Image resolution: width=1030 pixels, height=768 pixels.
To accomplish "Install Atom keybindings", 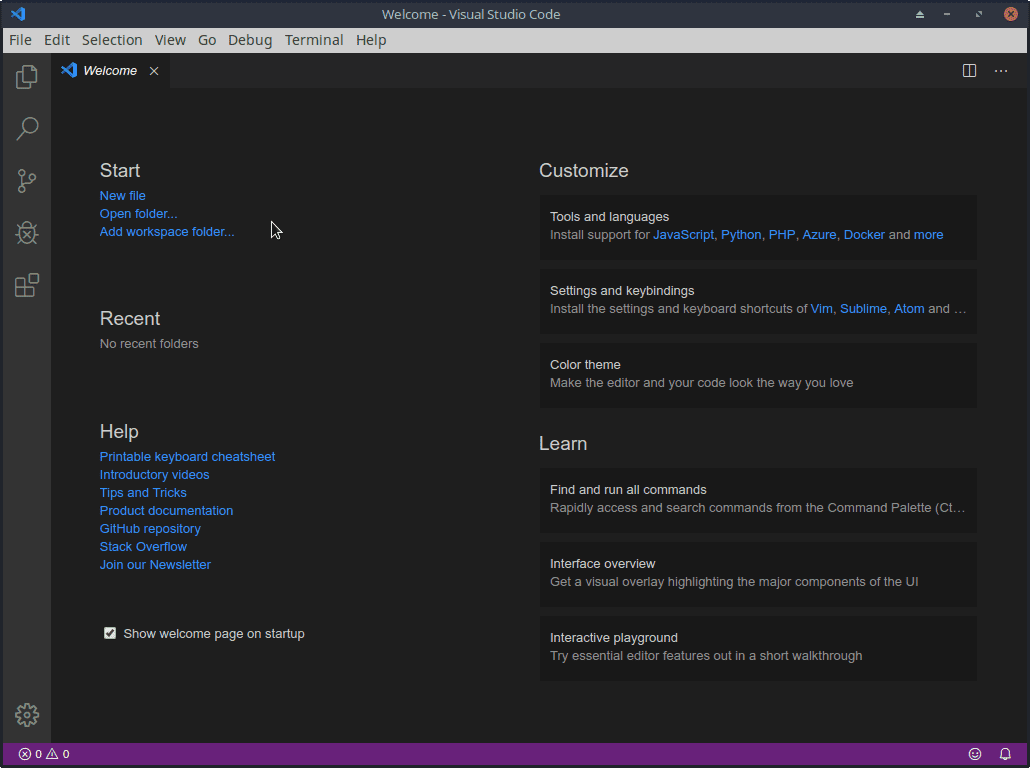I will (909, 309).
